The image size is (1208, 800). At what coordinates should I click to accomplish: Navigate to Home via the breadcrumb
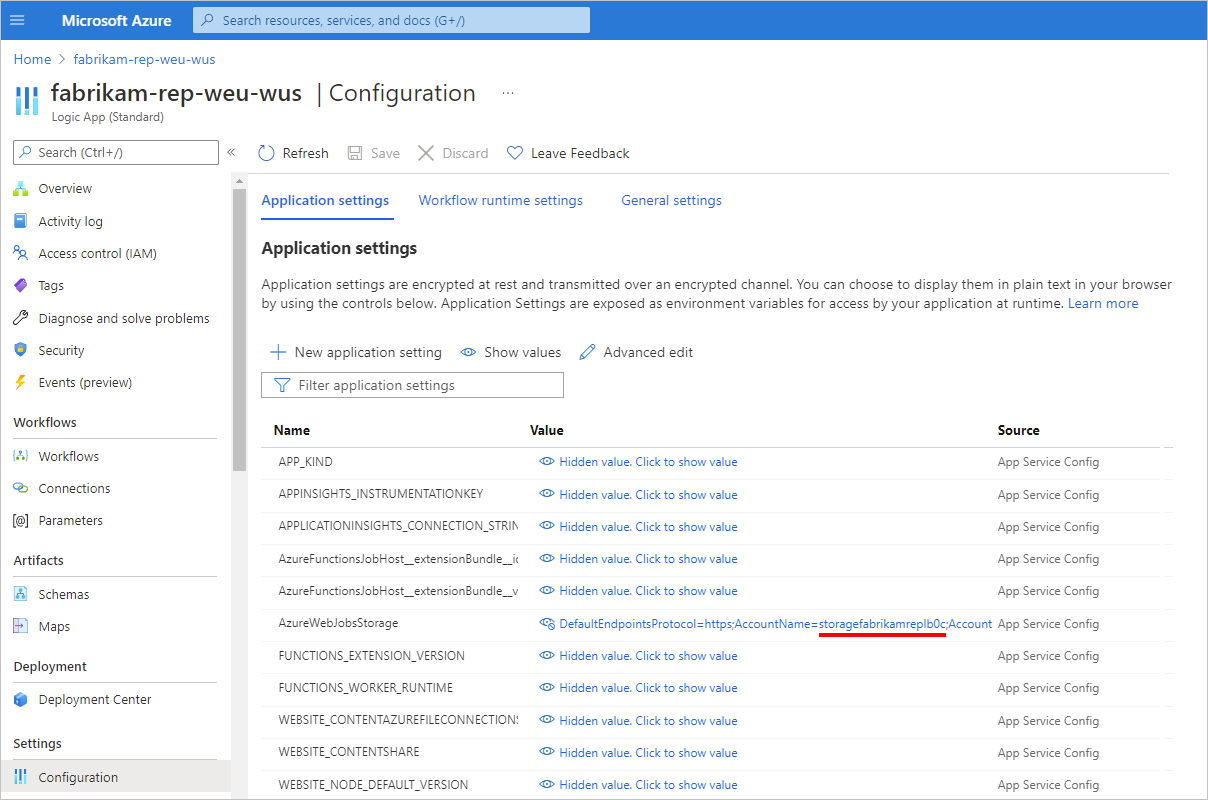tap(32, 59)
